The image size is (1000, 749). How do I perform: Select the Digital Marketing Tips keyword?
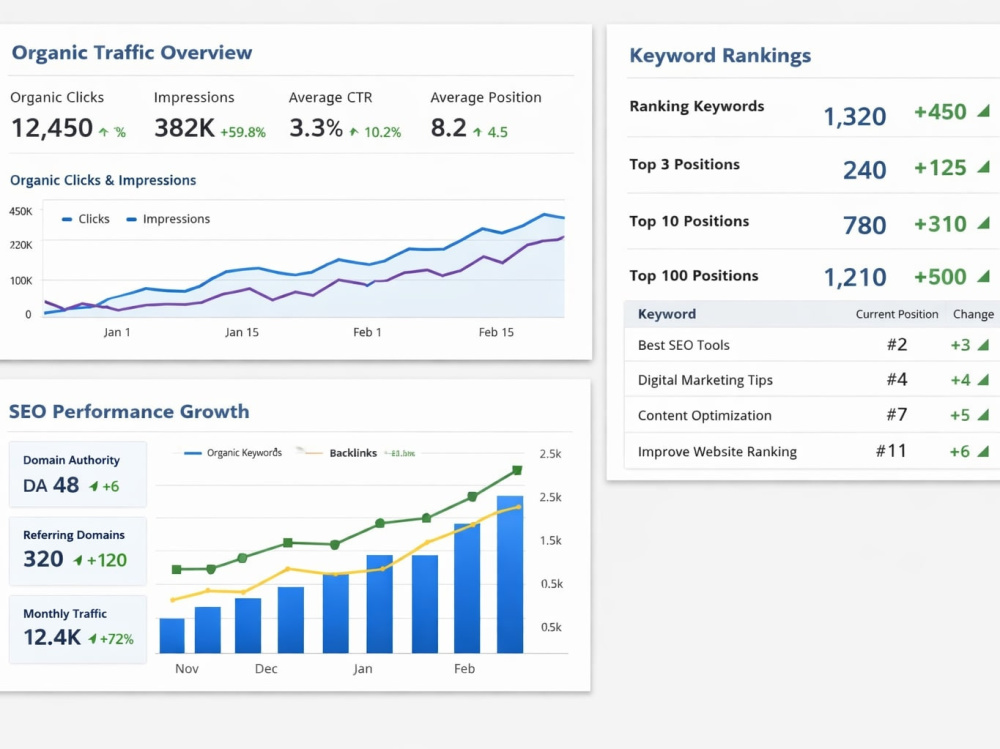pyautogui.click(x=705, y=380)
